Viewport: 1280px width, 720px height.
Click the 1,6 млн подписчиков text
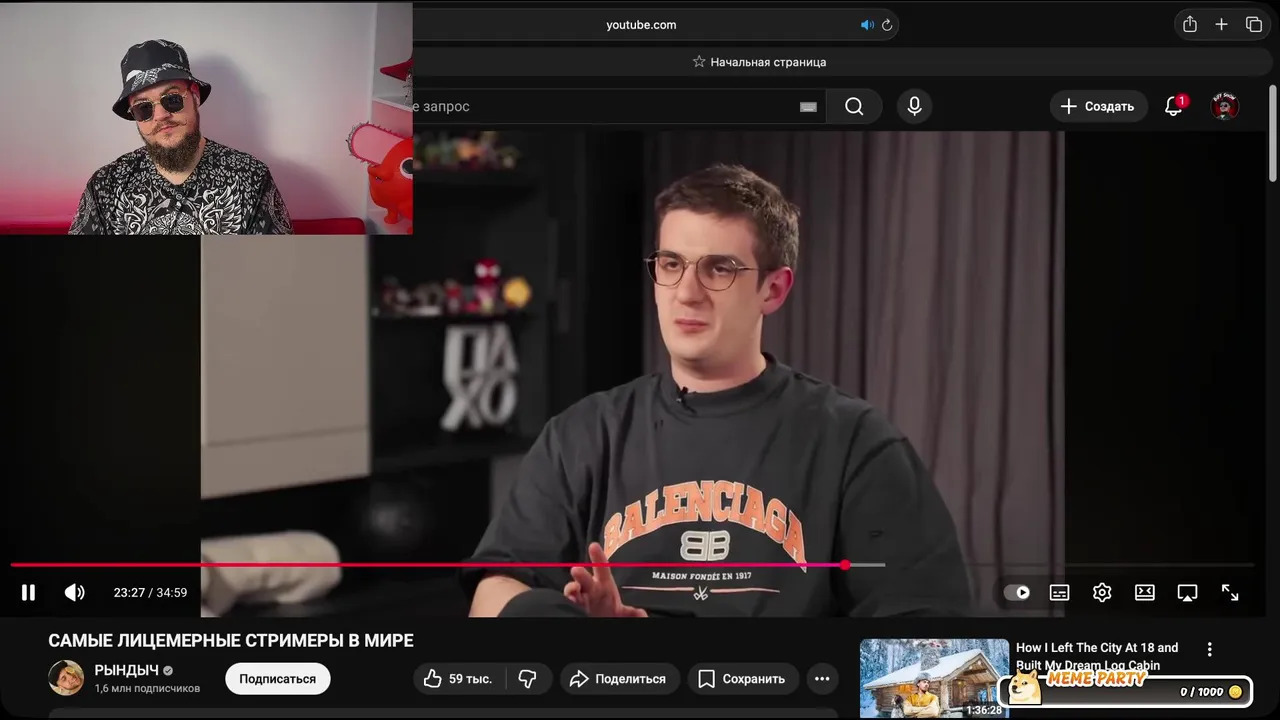[x=147, y=689]
